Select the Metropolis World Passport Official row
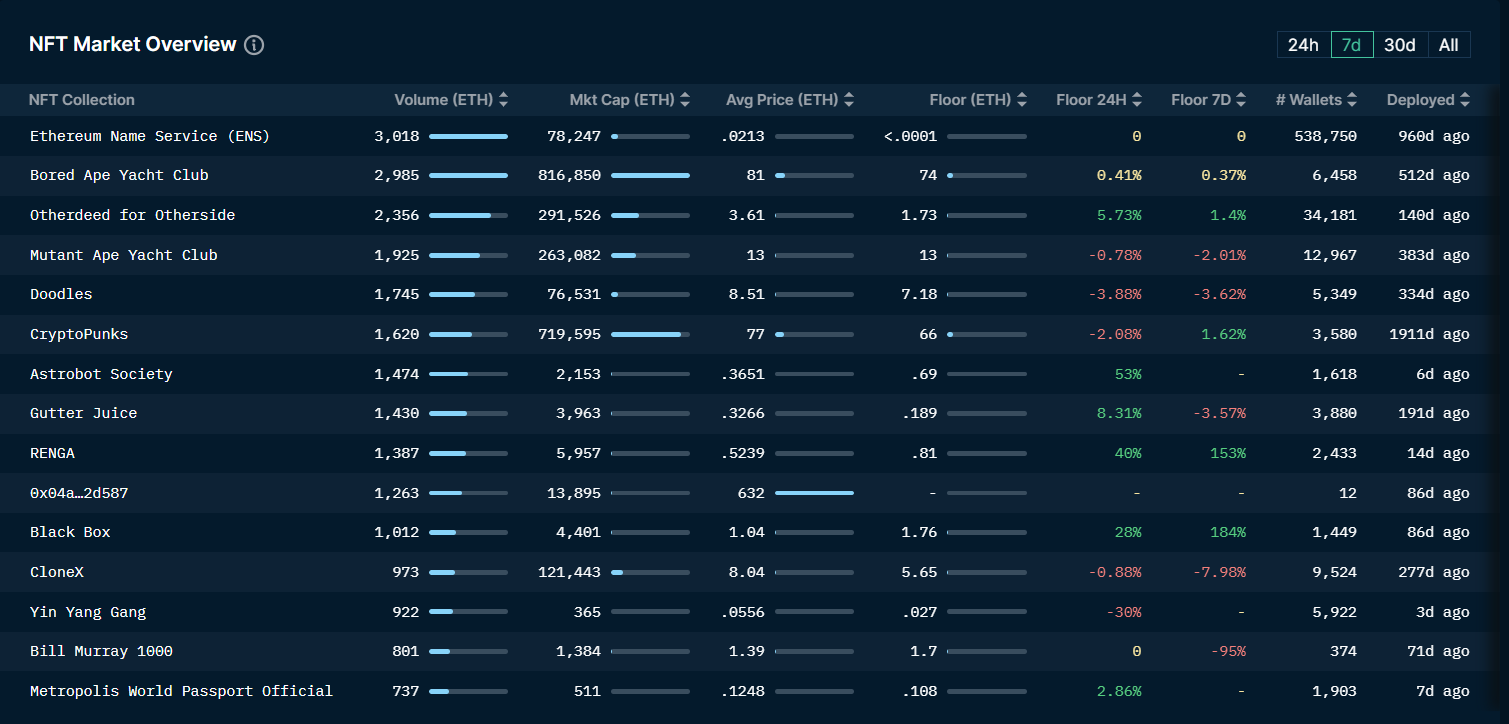 181,691
